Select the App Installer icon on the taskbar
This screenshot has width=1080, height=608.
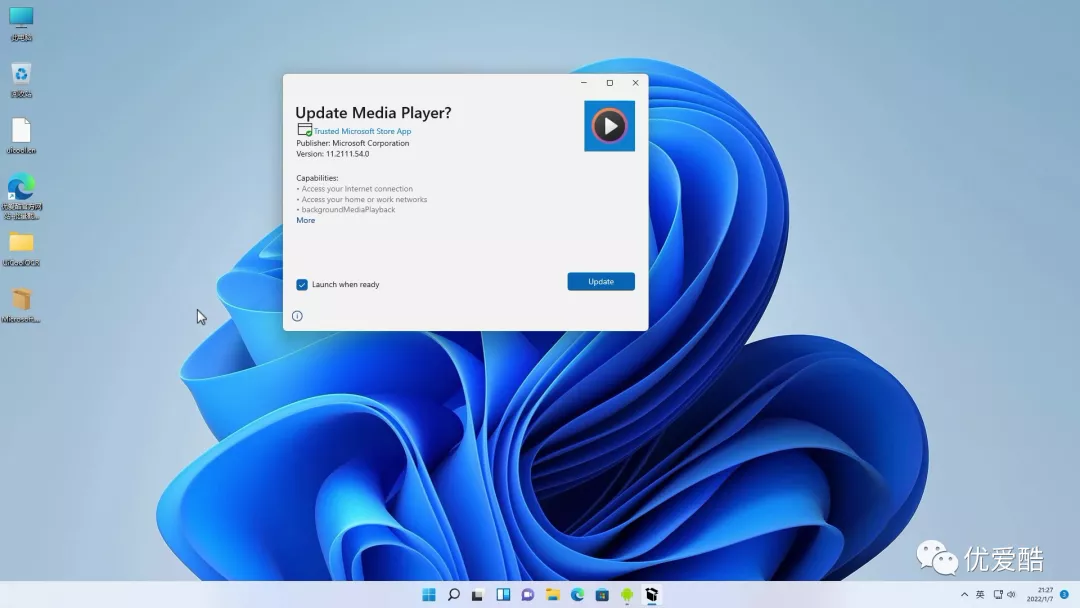652,594
